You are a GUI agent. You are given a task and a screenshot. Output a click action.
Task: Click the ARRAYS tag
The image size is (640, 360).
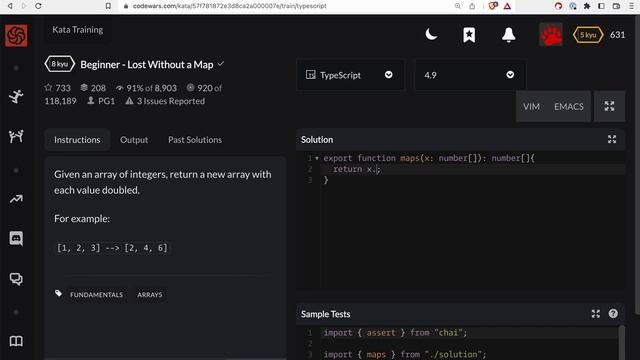pyautogui.click(x=150, y=295)
